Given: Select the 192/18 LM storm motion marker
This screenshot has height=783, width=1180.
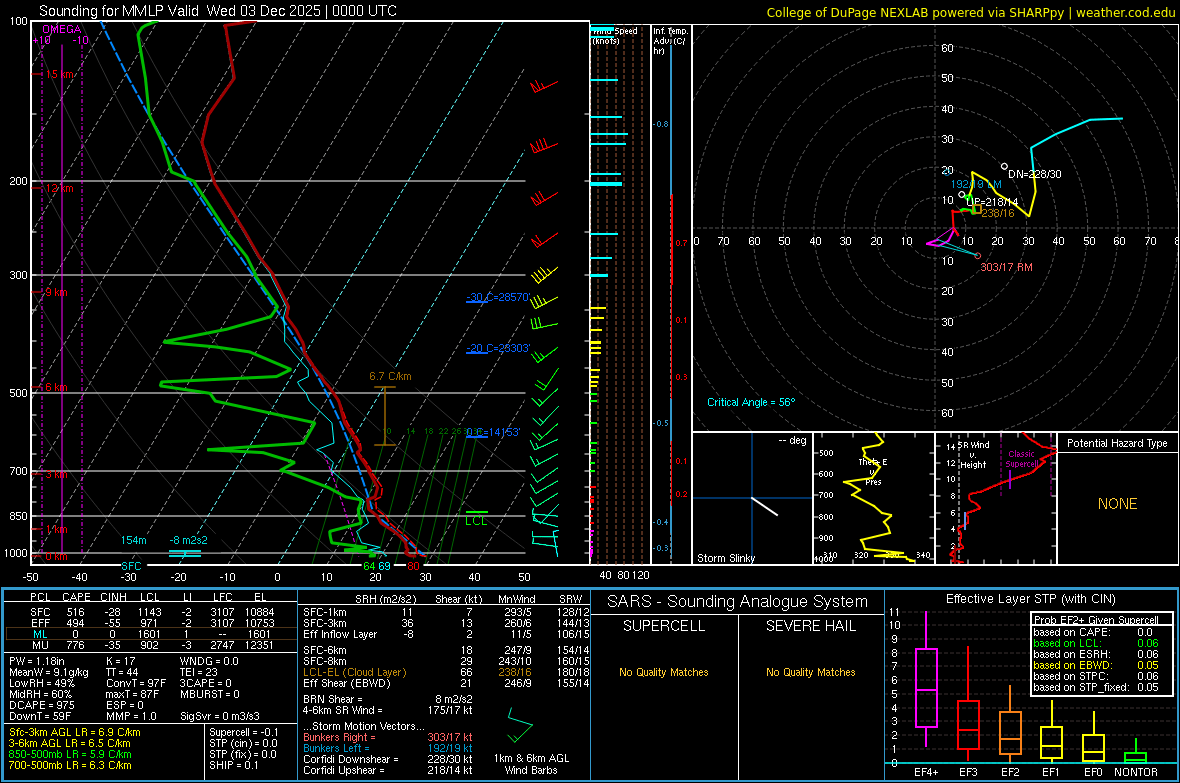Looking at the screenshot, I should point(976,184).
